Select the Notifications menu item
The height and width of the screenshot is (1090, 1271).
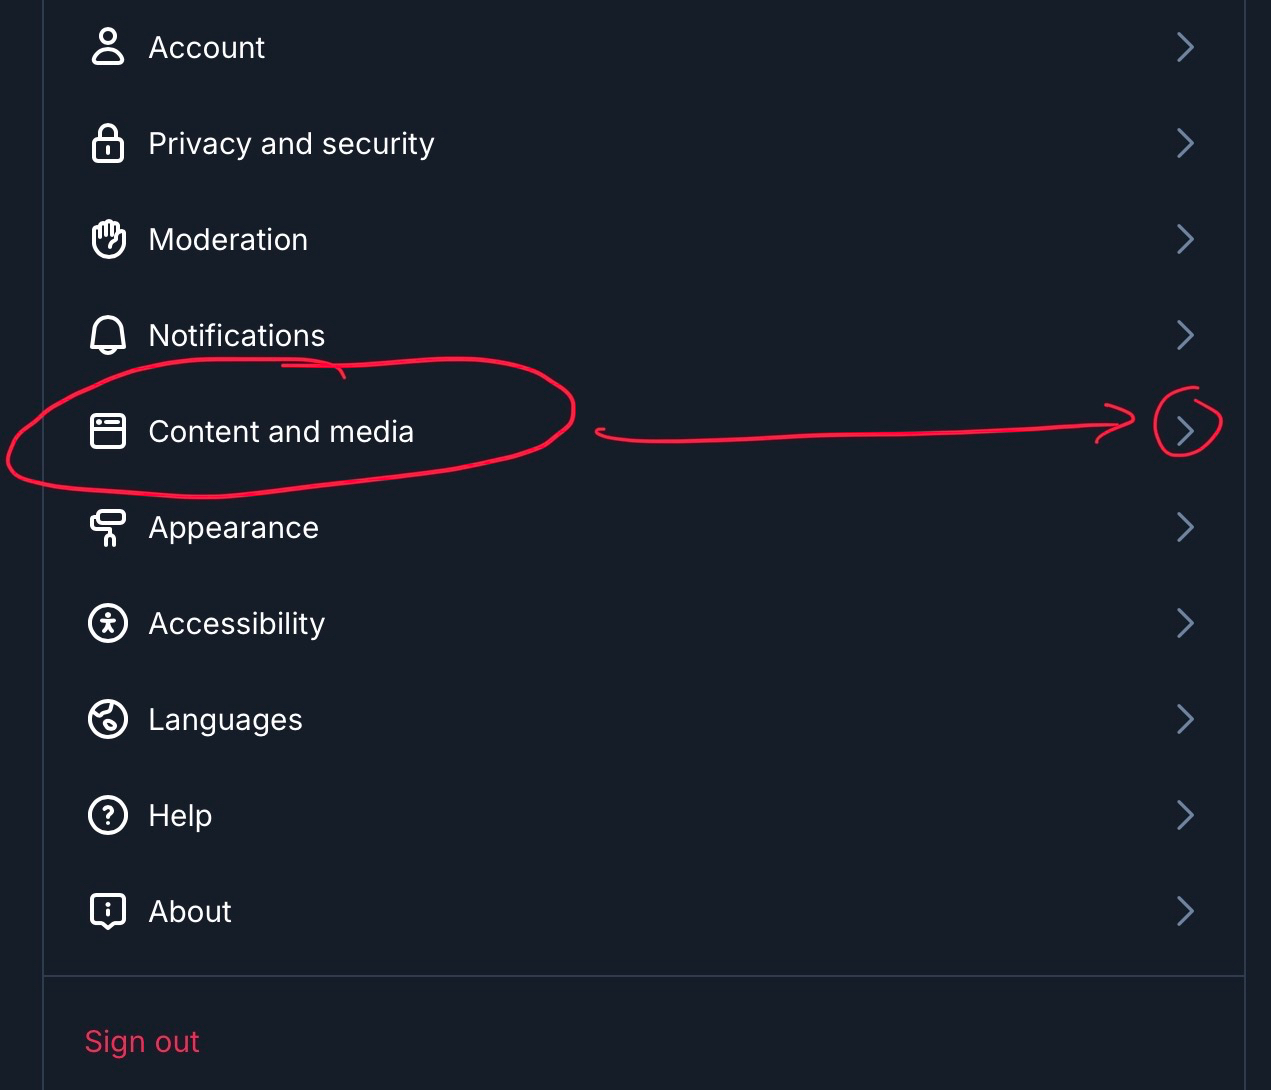click(236, 336)
